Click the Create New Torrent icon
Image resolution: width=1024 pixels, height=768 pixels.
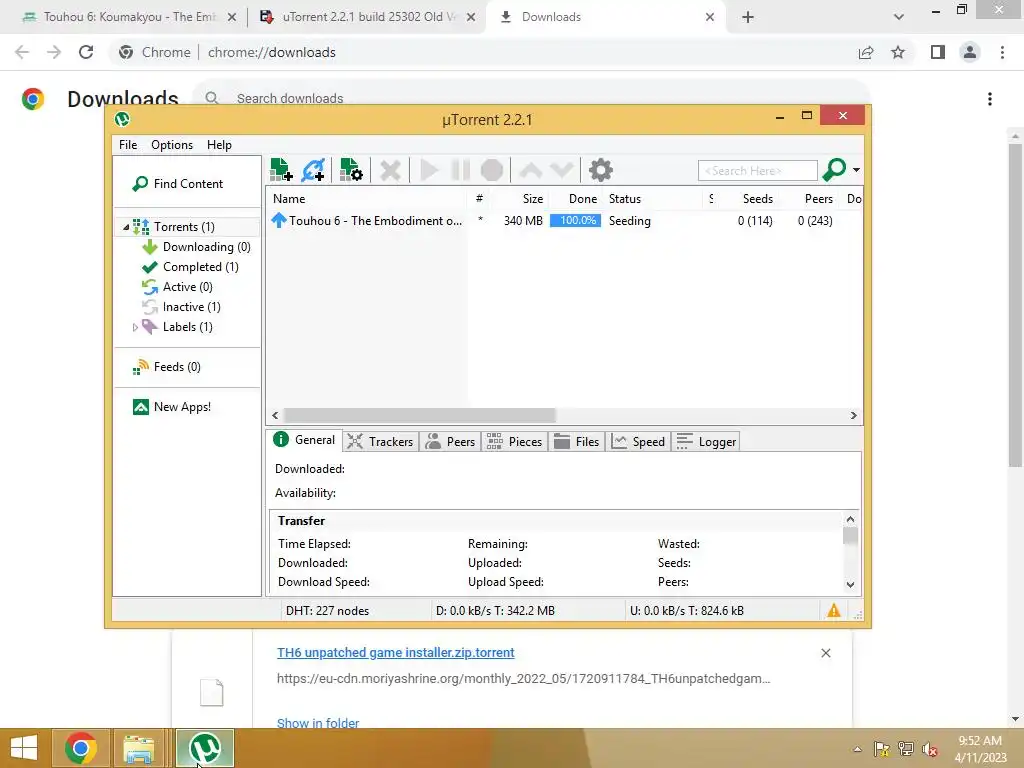[x=351, y=170]
